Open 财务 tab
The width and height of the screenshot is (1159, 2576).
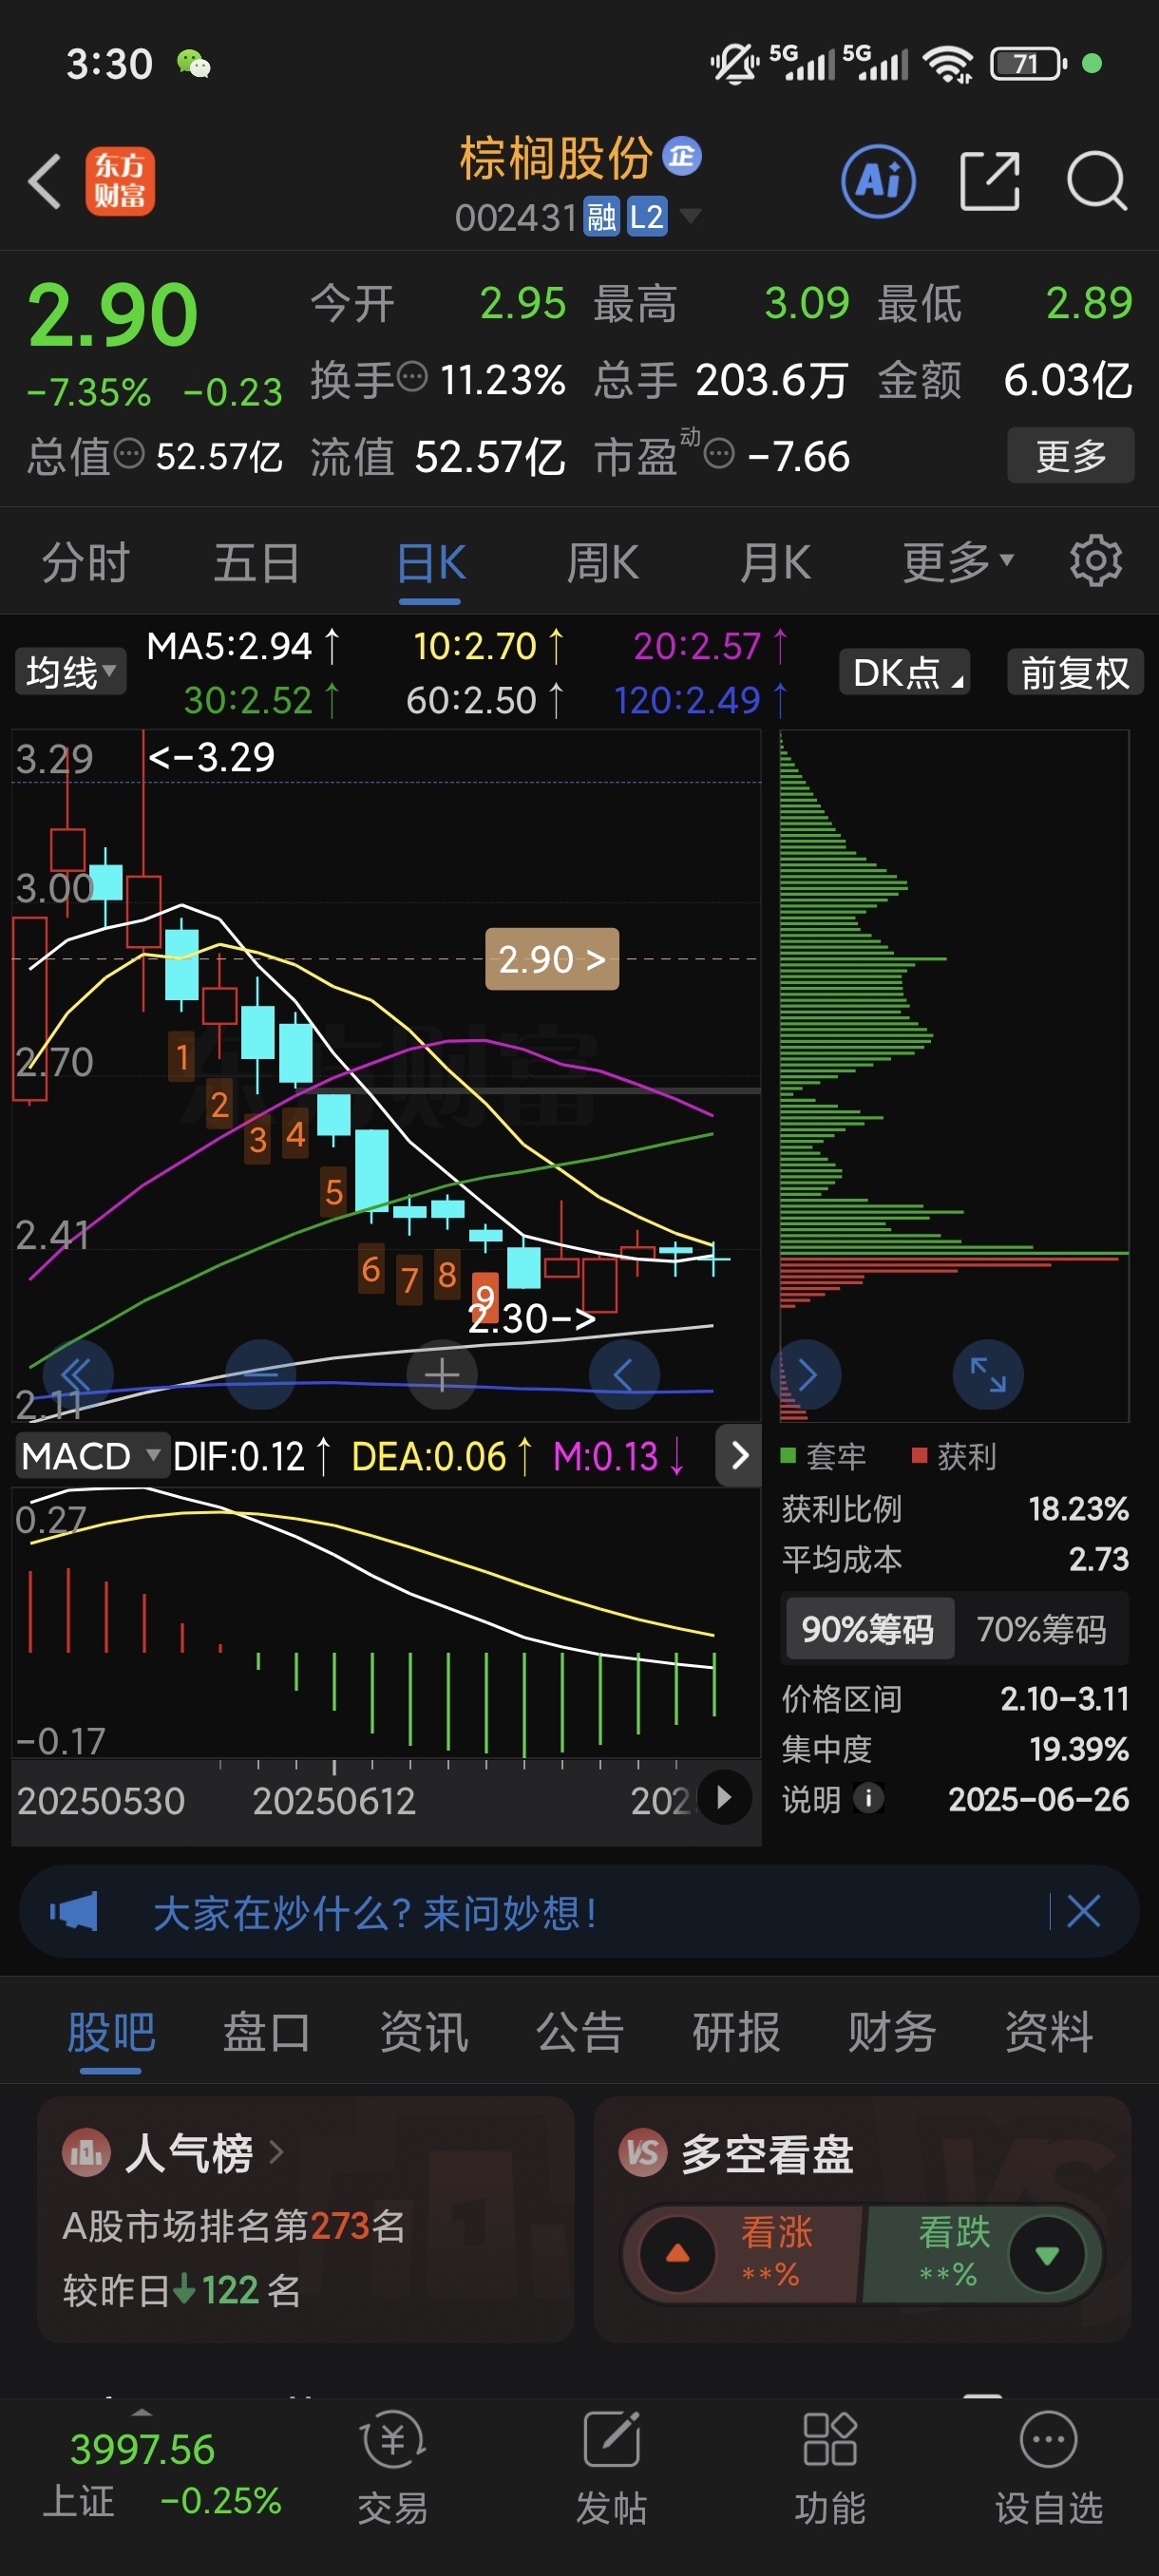892,2032
